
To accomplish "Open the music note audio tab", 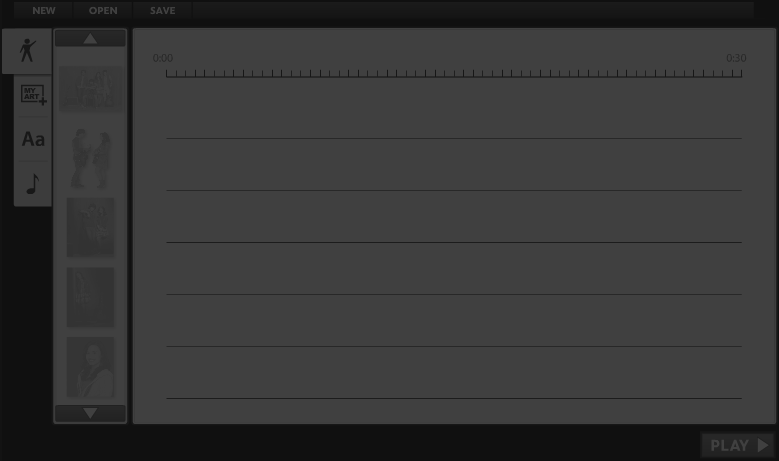I will coord(33,184).
